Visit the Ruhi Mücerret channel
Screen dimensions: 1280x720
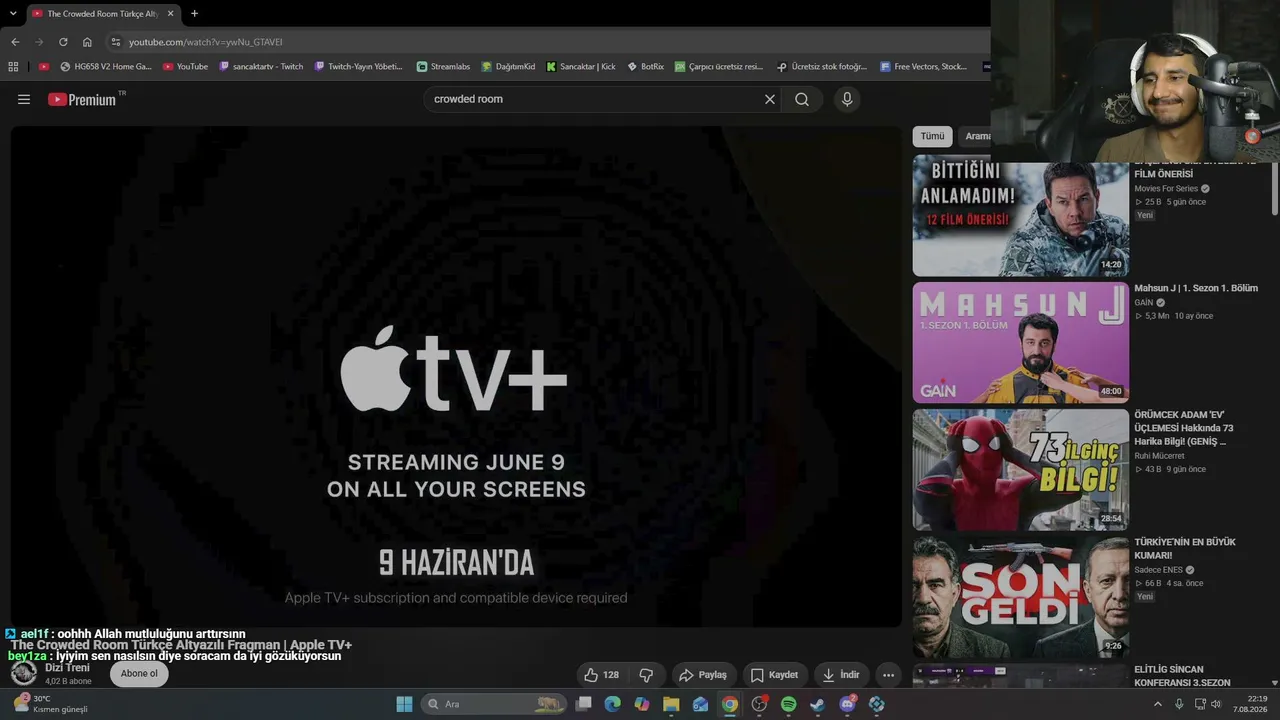point(1159,456)
